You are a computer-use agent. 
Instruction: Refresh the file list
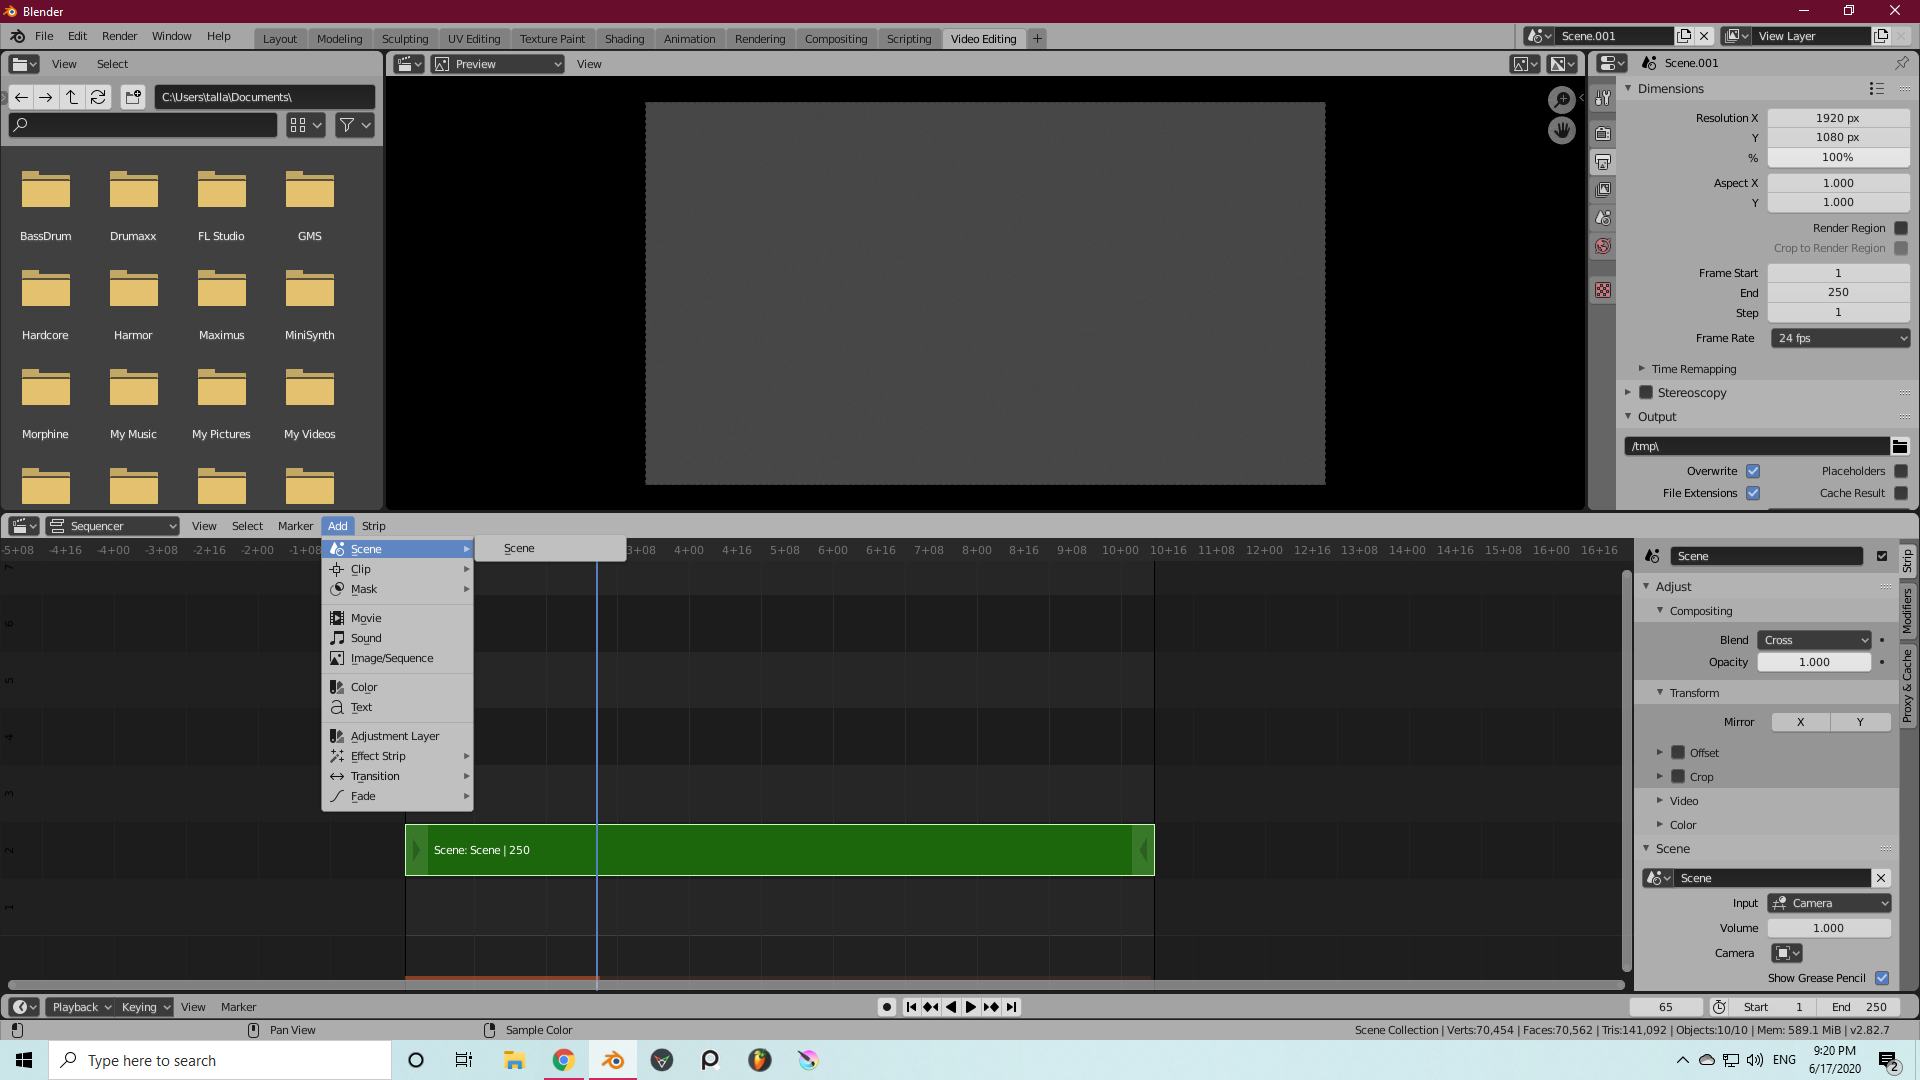point(98,97)
